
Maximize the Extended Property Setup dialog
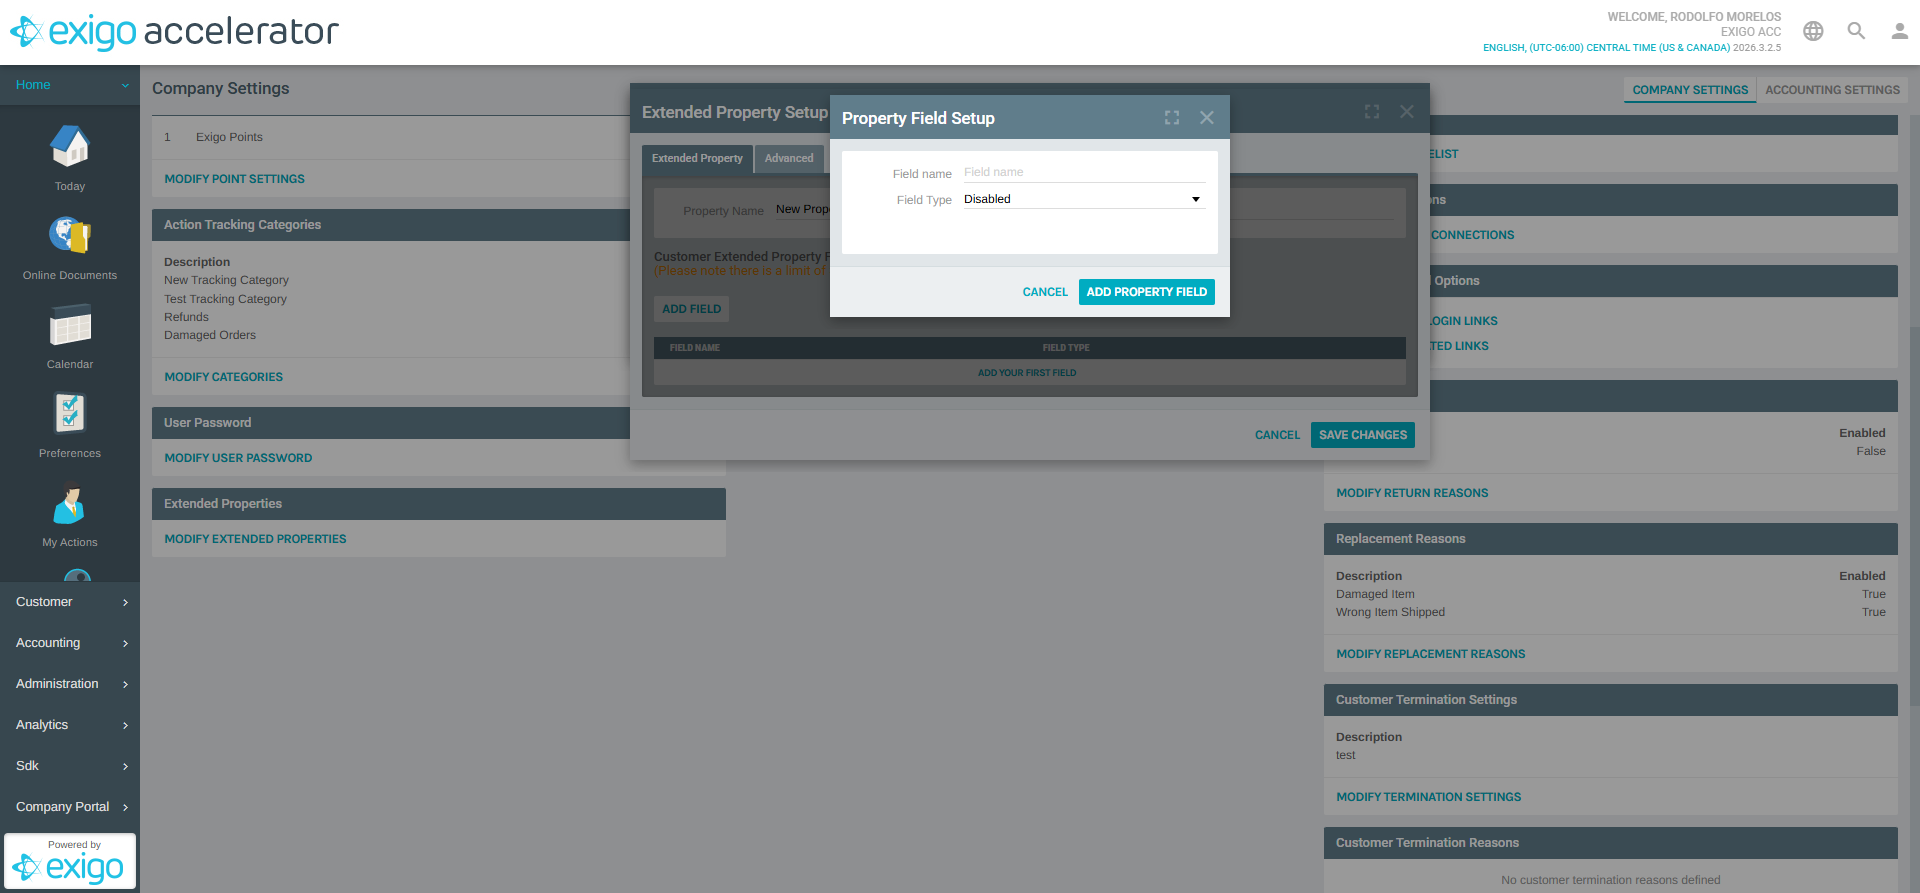1372,112
